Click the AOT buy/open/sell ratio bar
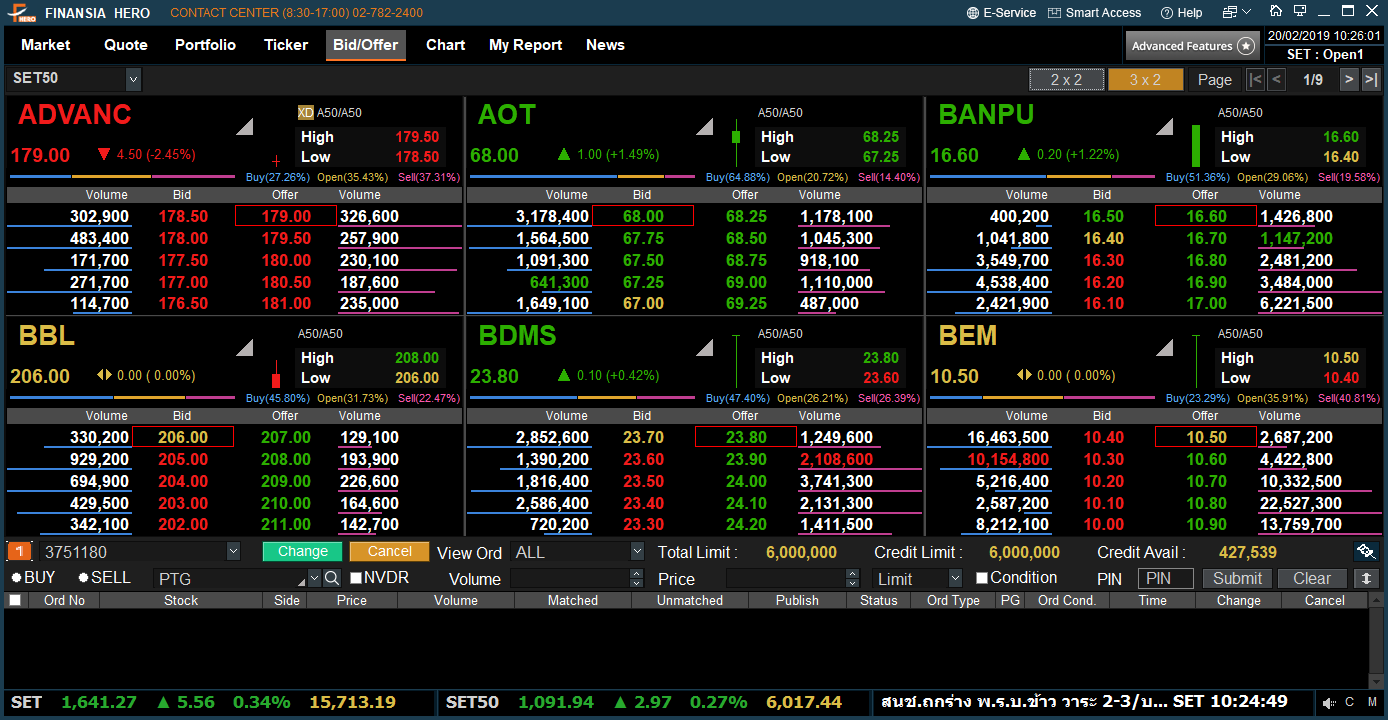 coord(583,177)
